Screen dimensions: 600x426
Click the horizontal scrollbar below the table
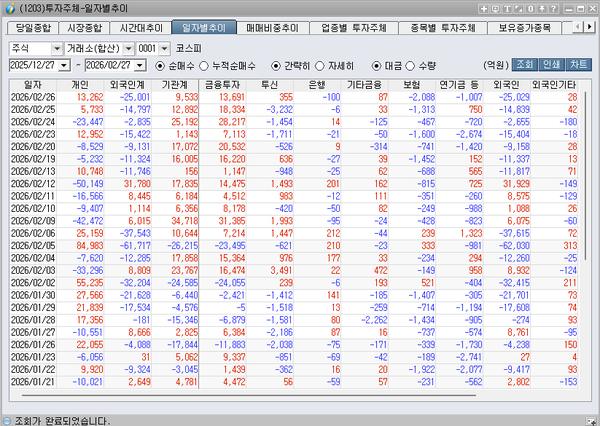249,395
